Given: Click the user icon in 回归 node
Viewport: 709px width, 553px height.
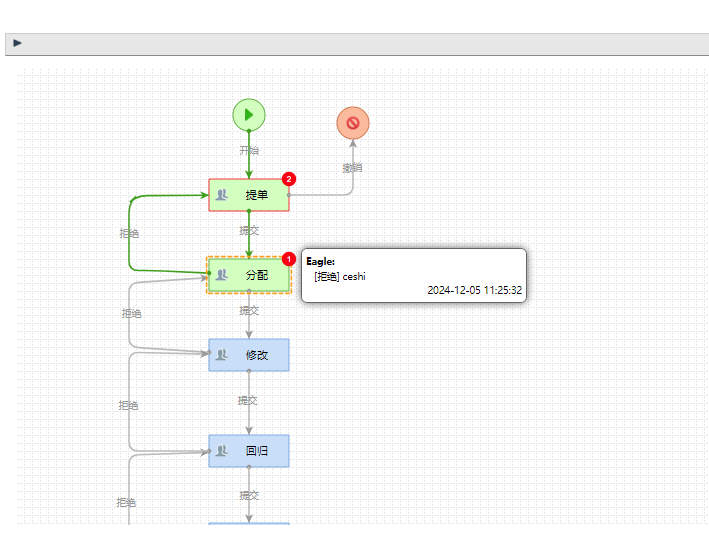Looking at the screenshot, I should point(222,451).
